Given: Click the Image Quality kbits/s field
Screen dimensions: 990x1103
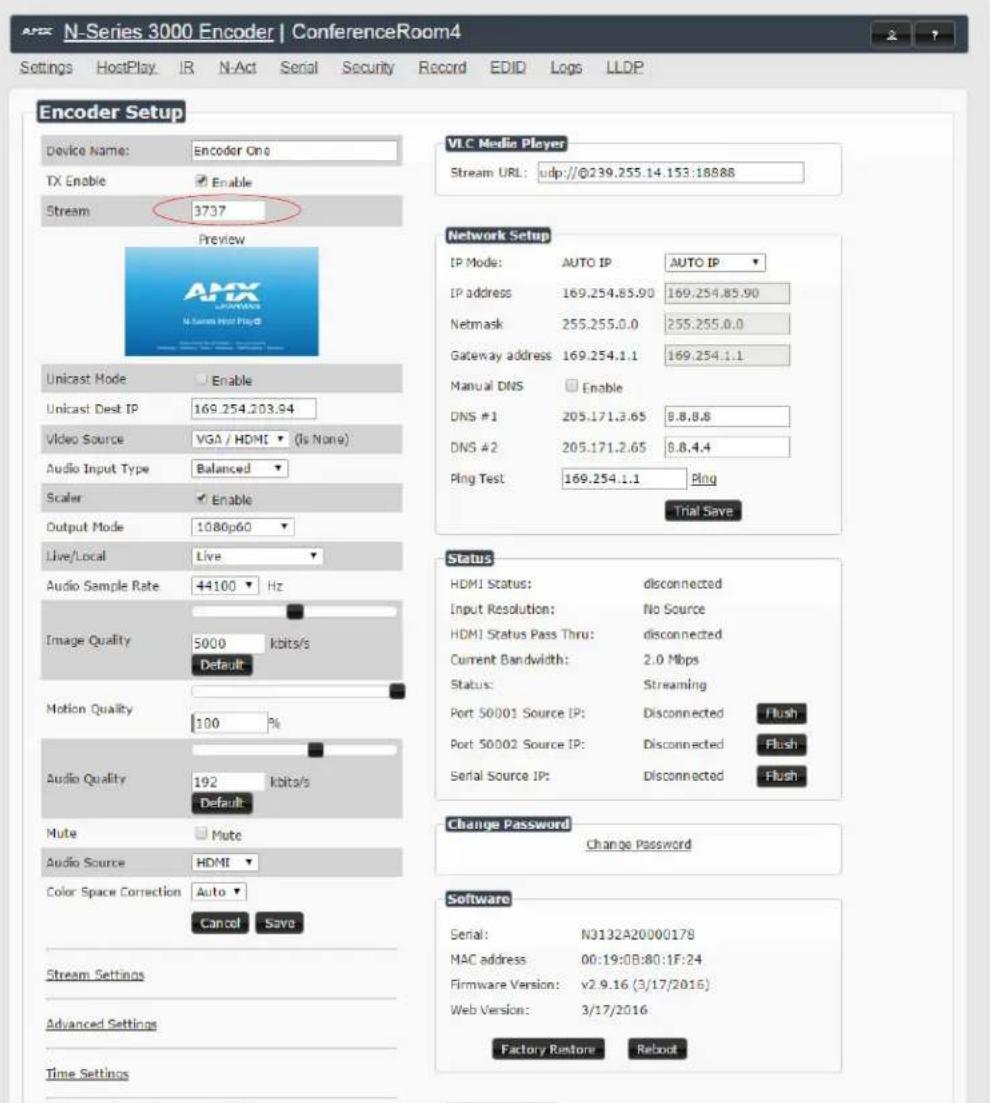Looking at the screenshot, I should tap(228, 643).
